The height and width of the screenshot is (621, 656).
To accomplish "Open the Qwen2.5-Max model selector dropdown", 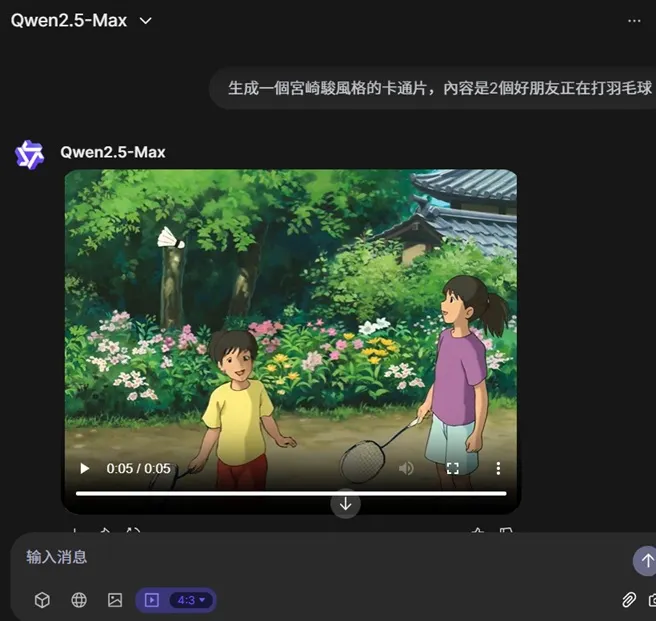I will [81, 21].
